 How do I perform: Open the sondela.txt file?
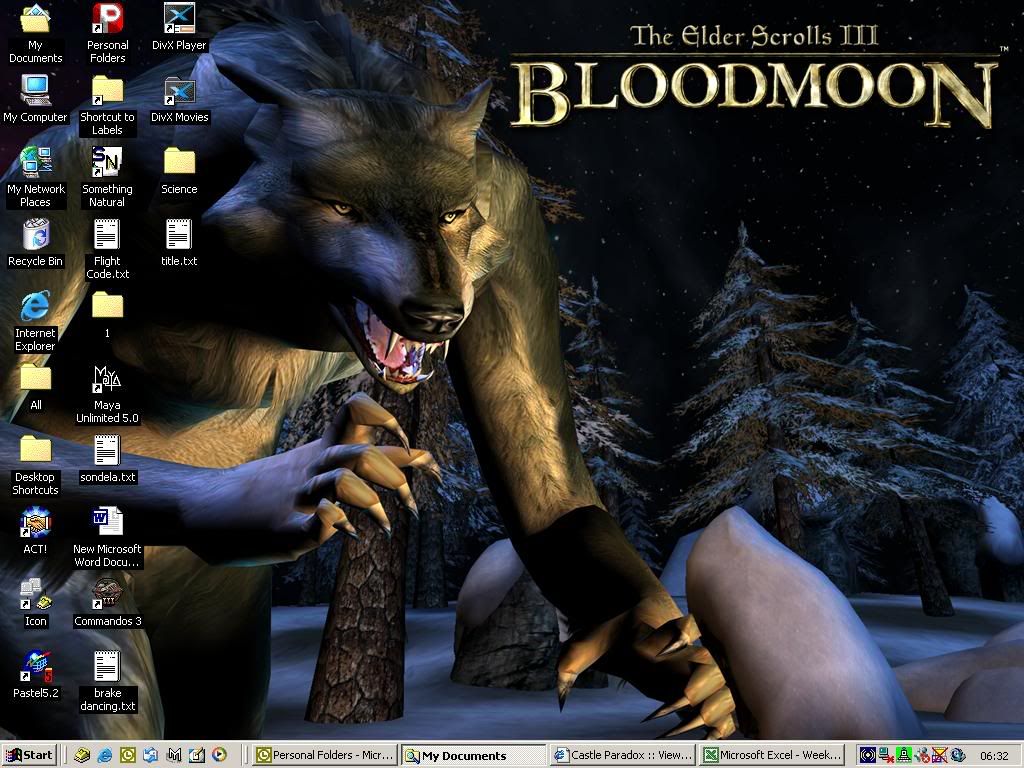[x=107, y=458]
